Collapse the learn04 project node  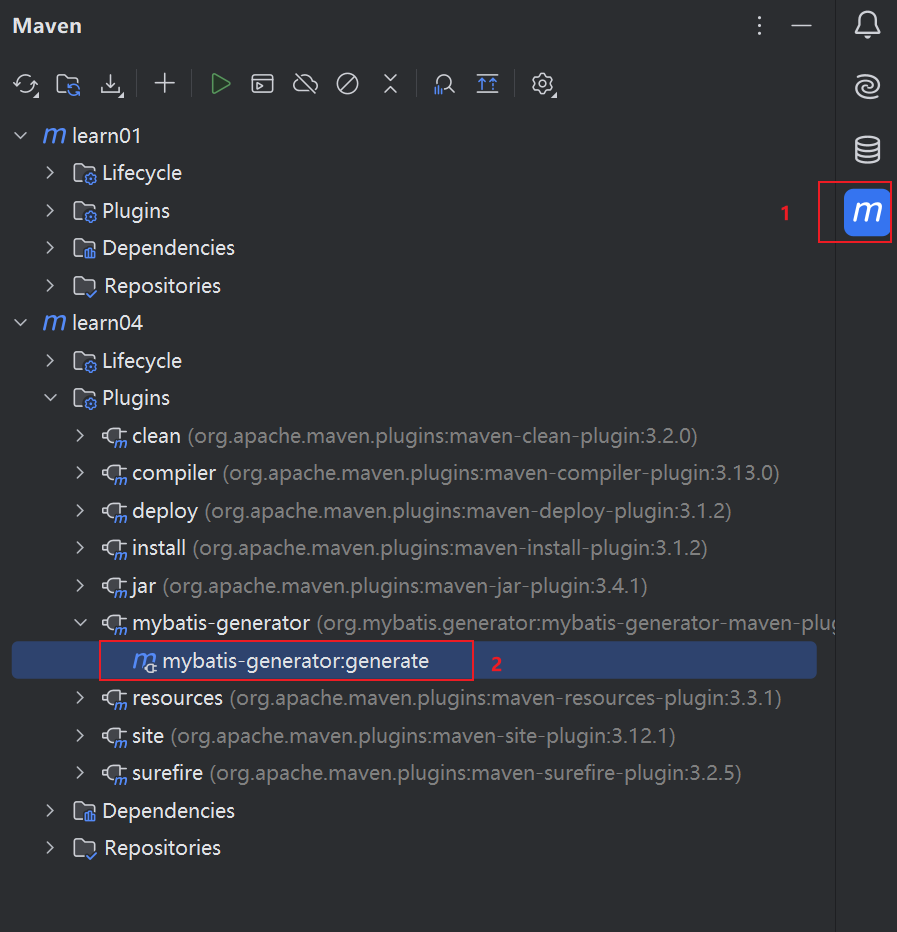click(x=21, y=323)
